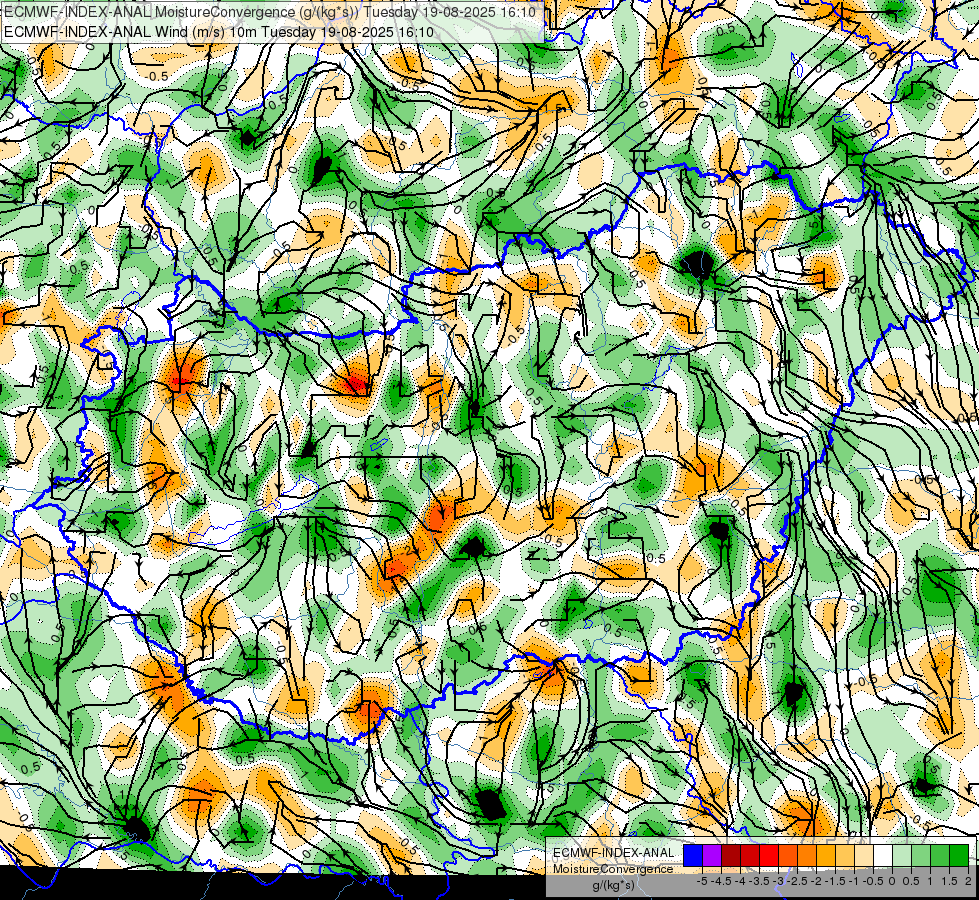The width and height of the screenshot is (979, 900).
Task: Click the bright red swatch between -3.5 and -3
Action: (x=769, y=855)
